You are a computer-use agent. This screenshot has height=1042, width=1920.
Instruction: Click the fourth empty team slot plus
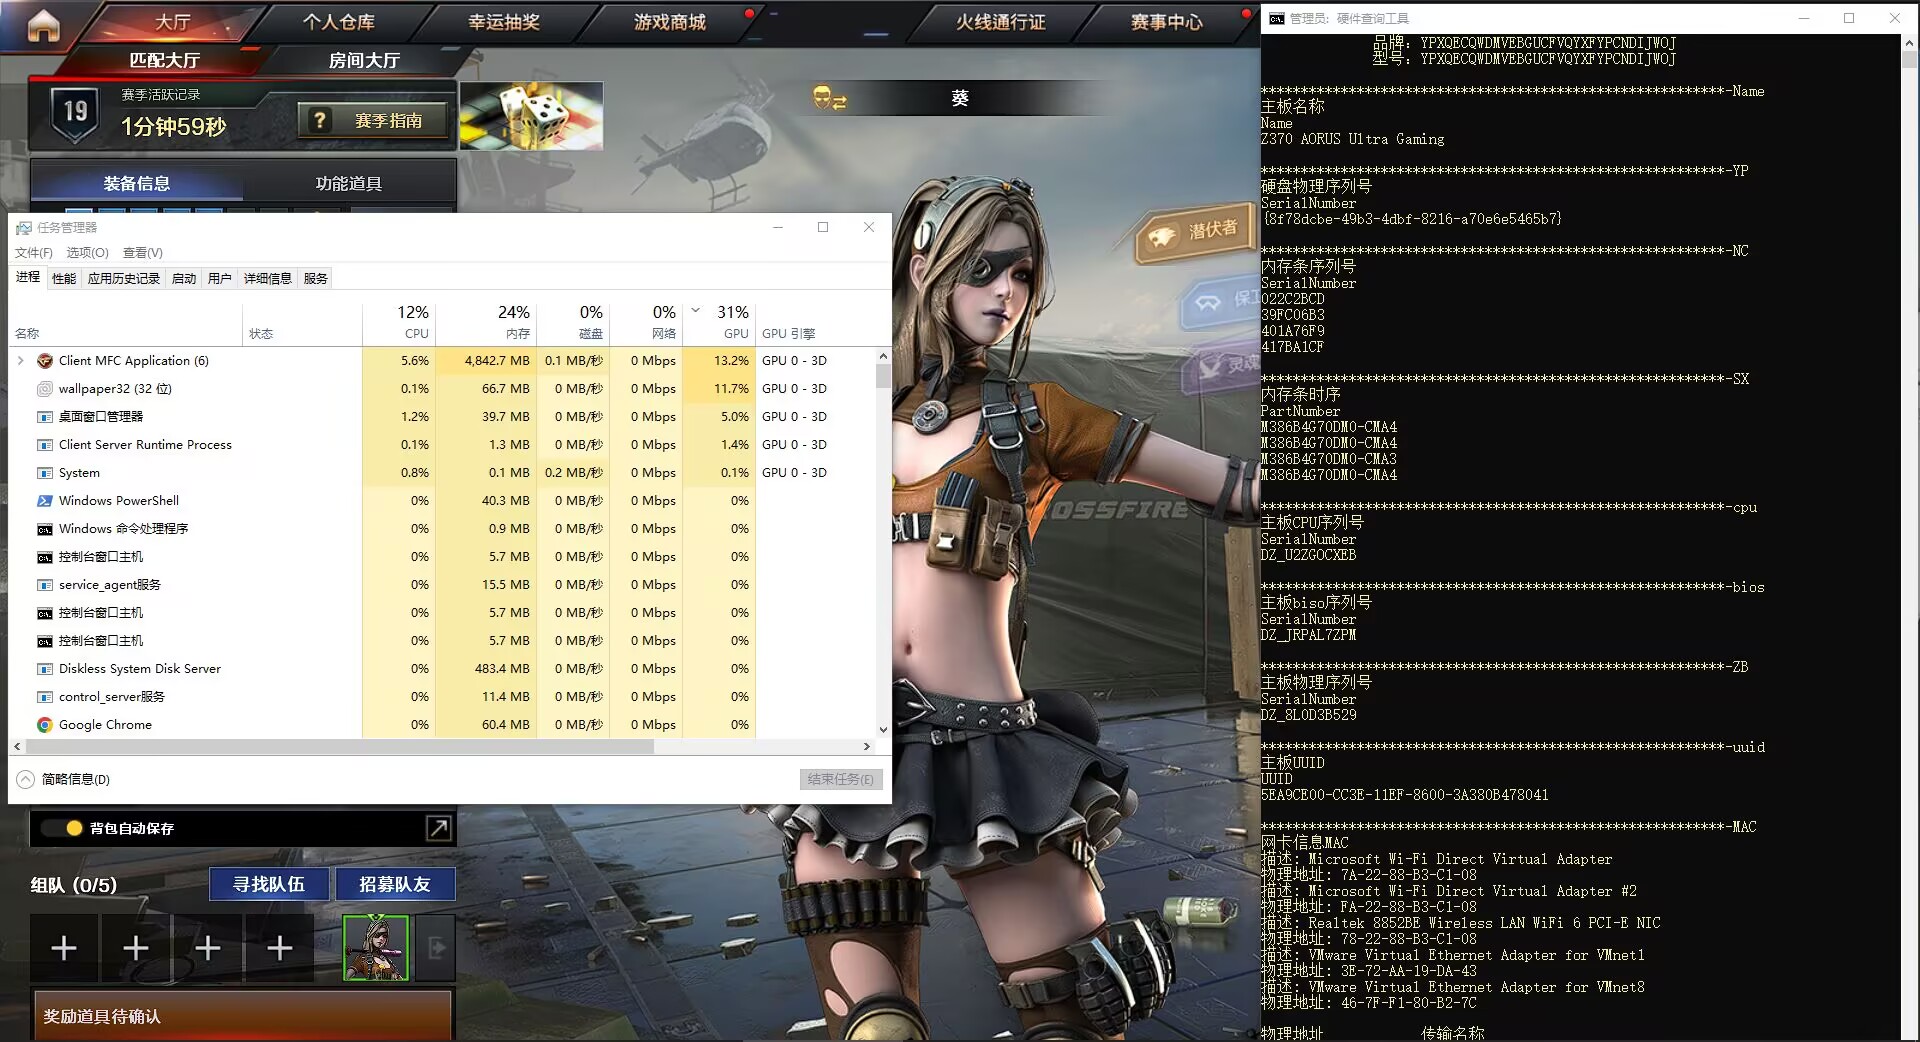(x=280, y=947)
